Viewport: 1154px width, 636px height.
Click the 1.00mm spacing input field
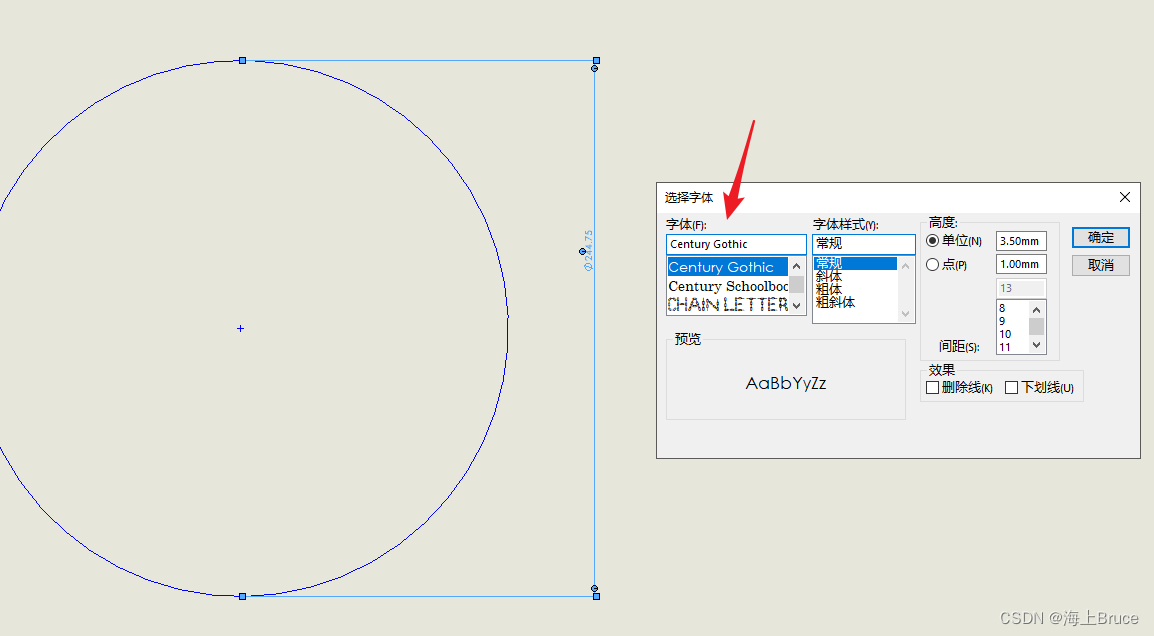(1021, 264)
